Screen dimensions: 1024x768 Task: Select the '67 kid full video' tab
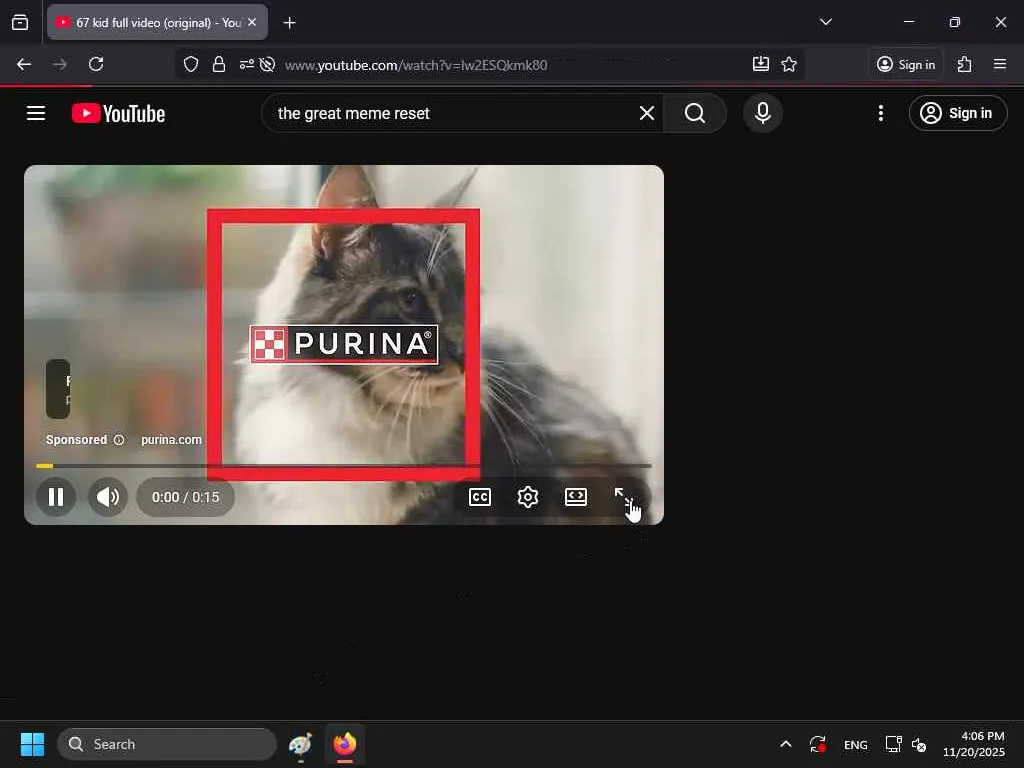157,22
